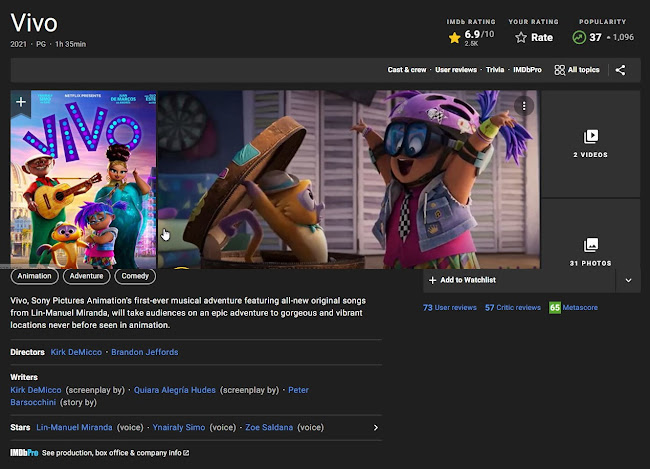Open IMDbPro in the topic bar
The height and width of the screenshot is (469, 650).
pyautogui.click(x=527, y=70)
